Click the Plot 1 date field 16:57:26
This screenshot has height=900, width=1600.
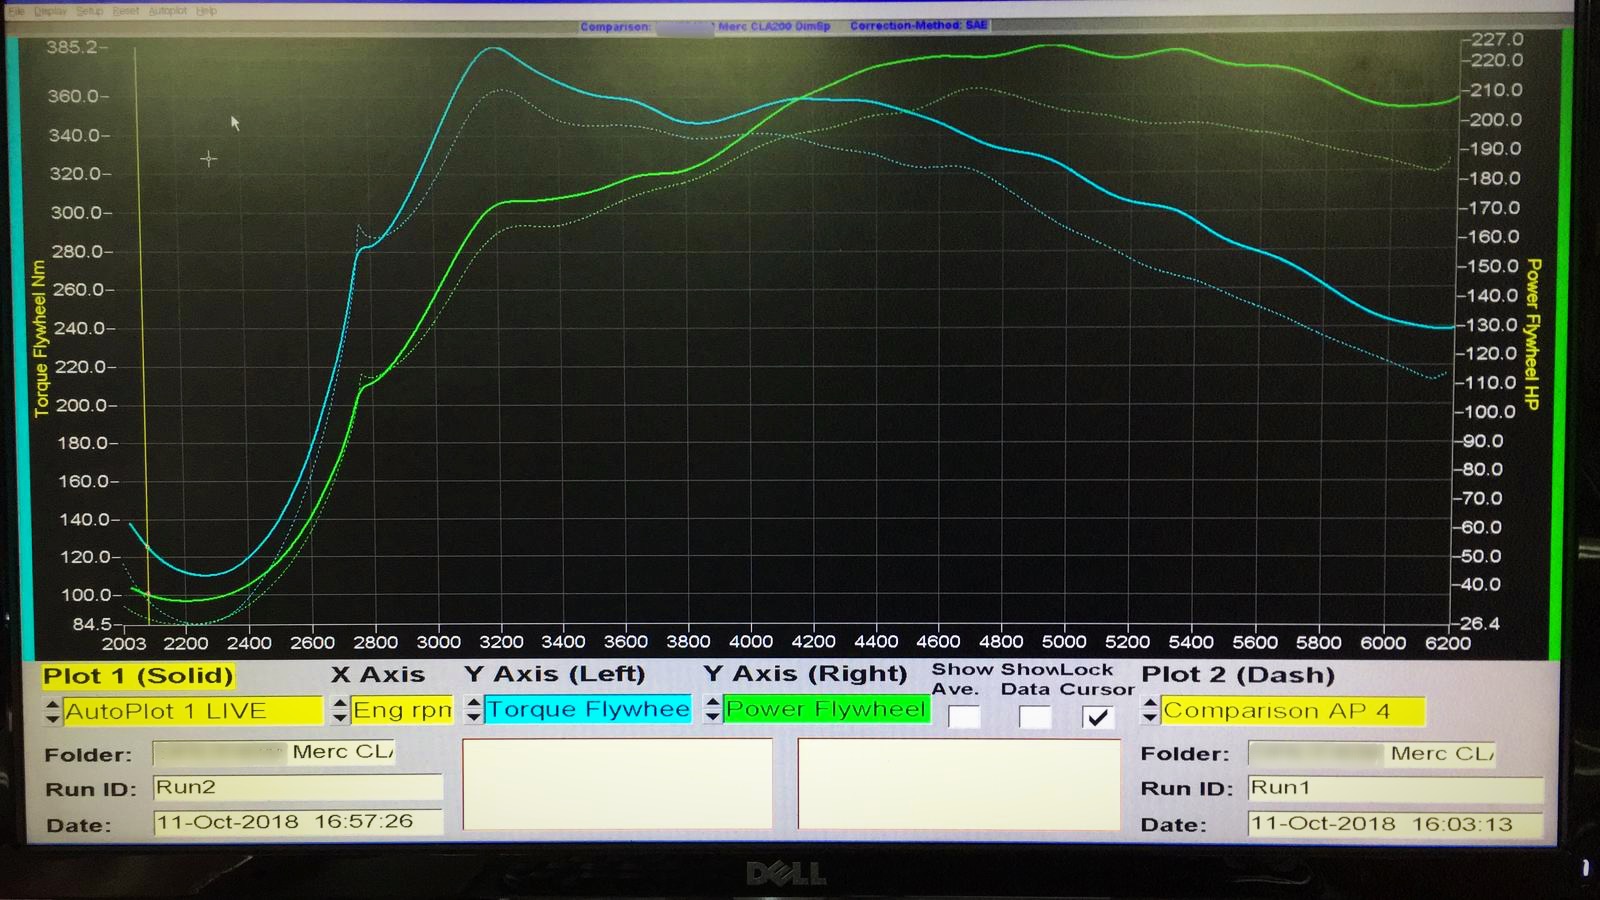(x=297, y=822)
